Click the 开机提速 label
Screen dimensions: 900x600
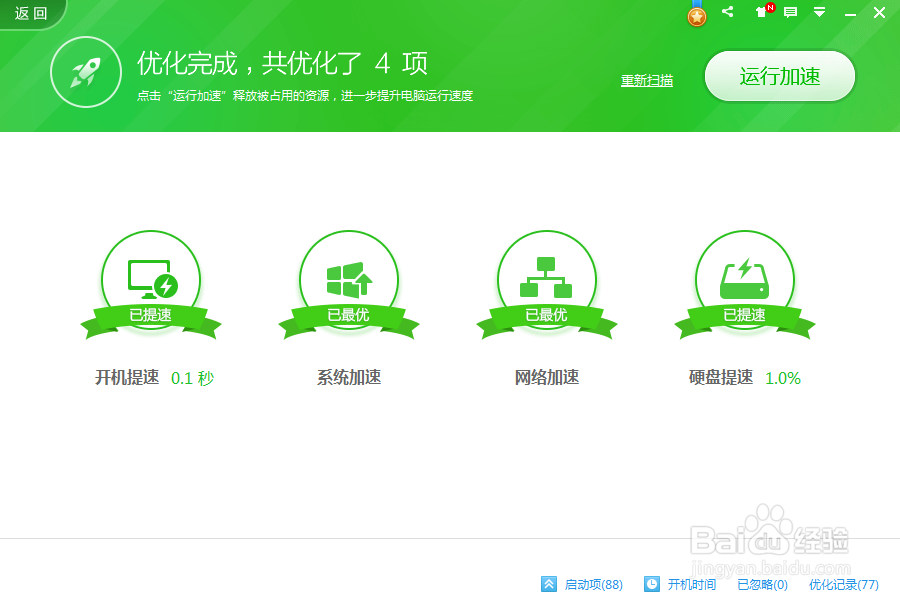[127, 377]
